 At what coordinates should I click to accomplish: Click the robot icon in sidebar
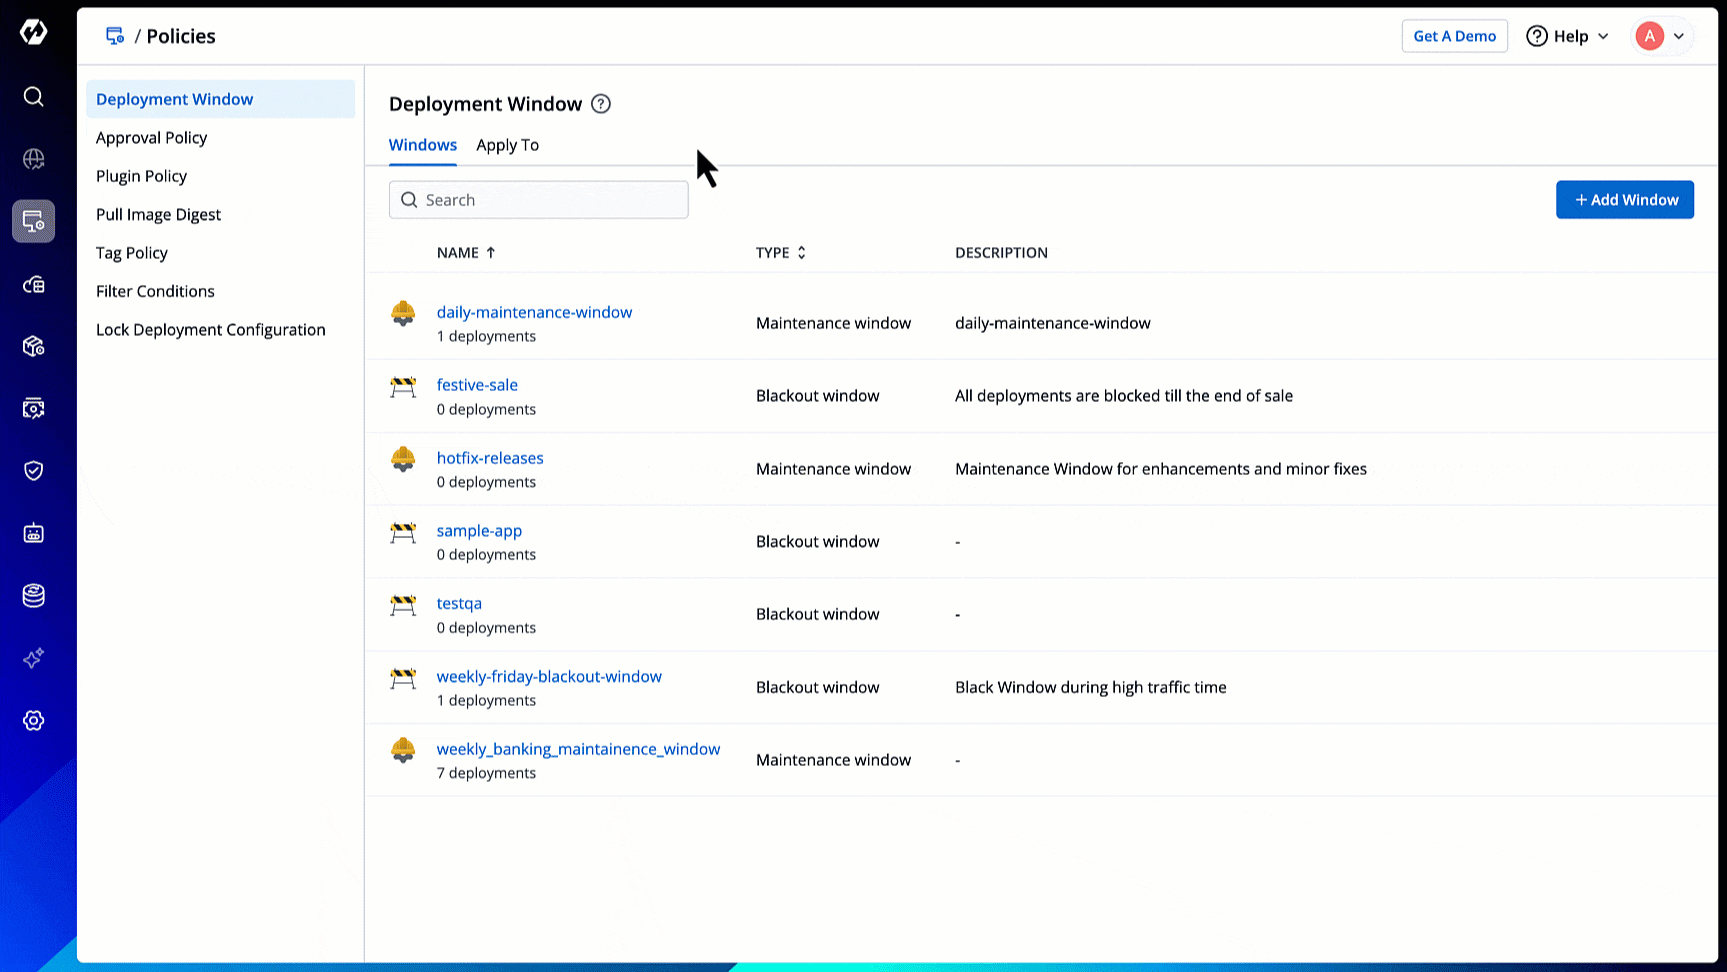33,533
